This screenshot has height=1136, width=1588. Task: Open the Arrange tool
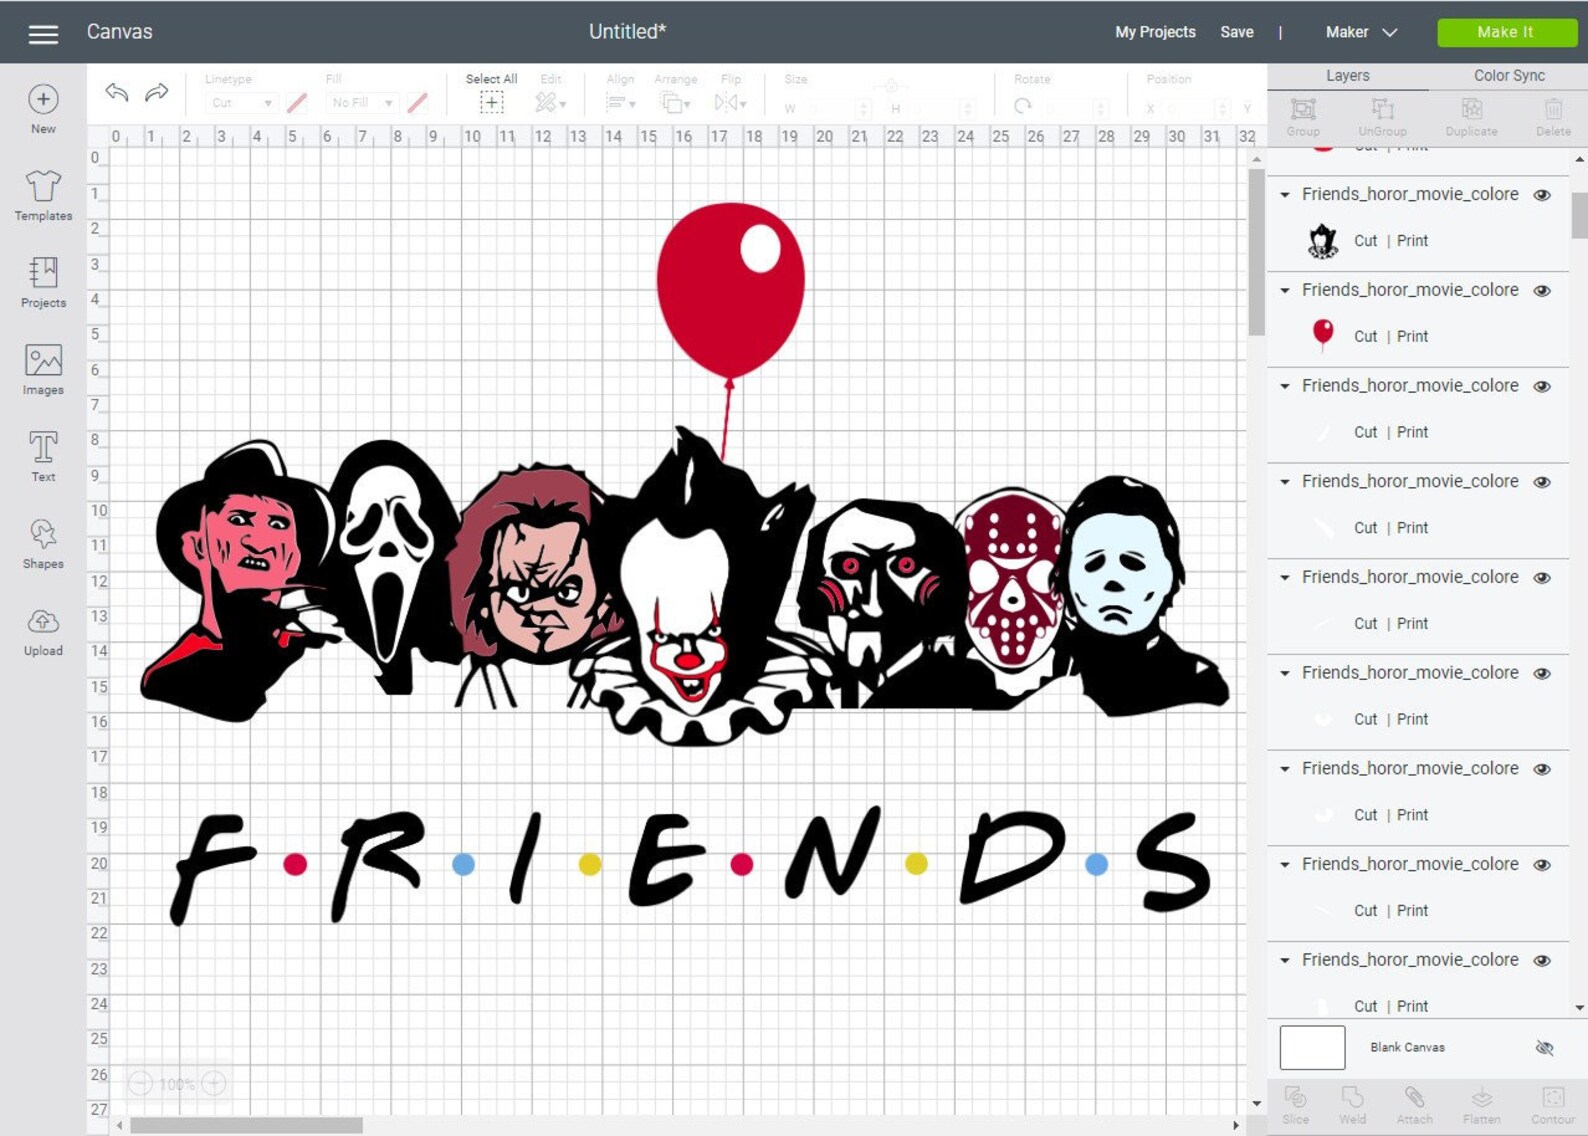[x=675, y=102]
